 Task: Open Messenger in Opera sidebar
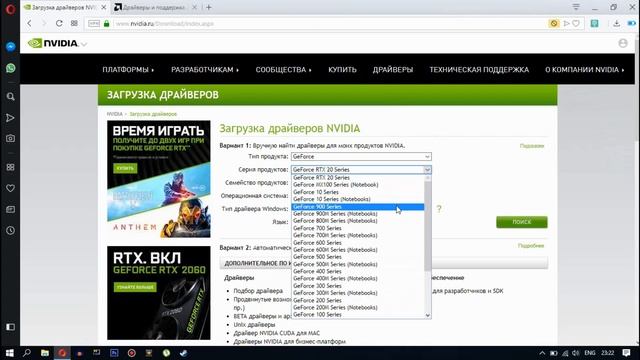[11, 47]
